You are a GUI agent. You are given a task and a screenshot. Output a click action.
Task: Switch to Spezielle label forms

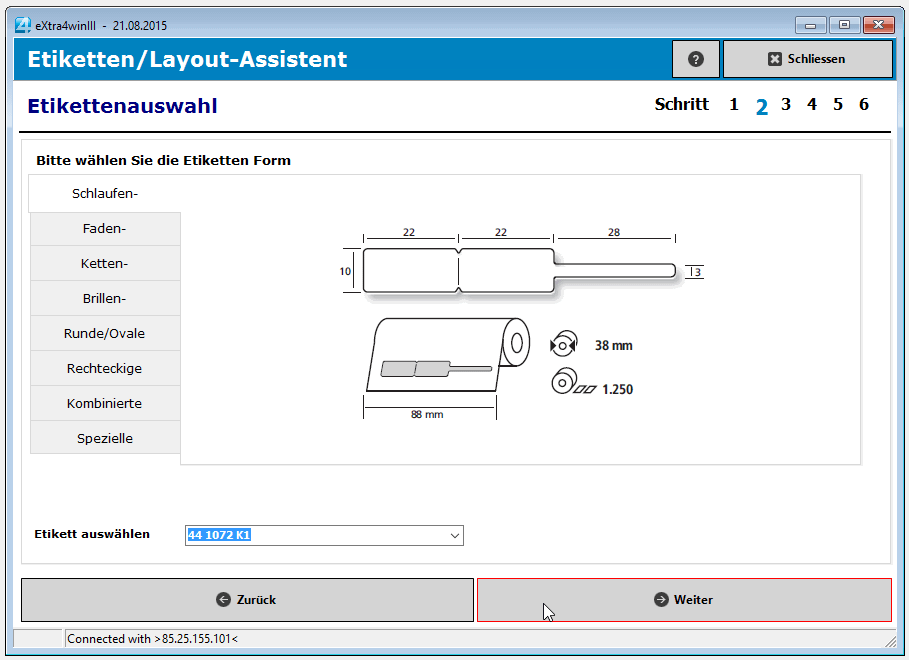click(105, 439)
